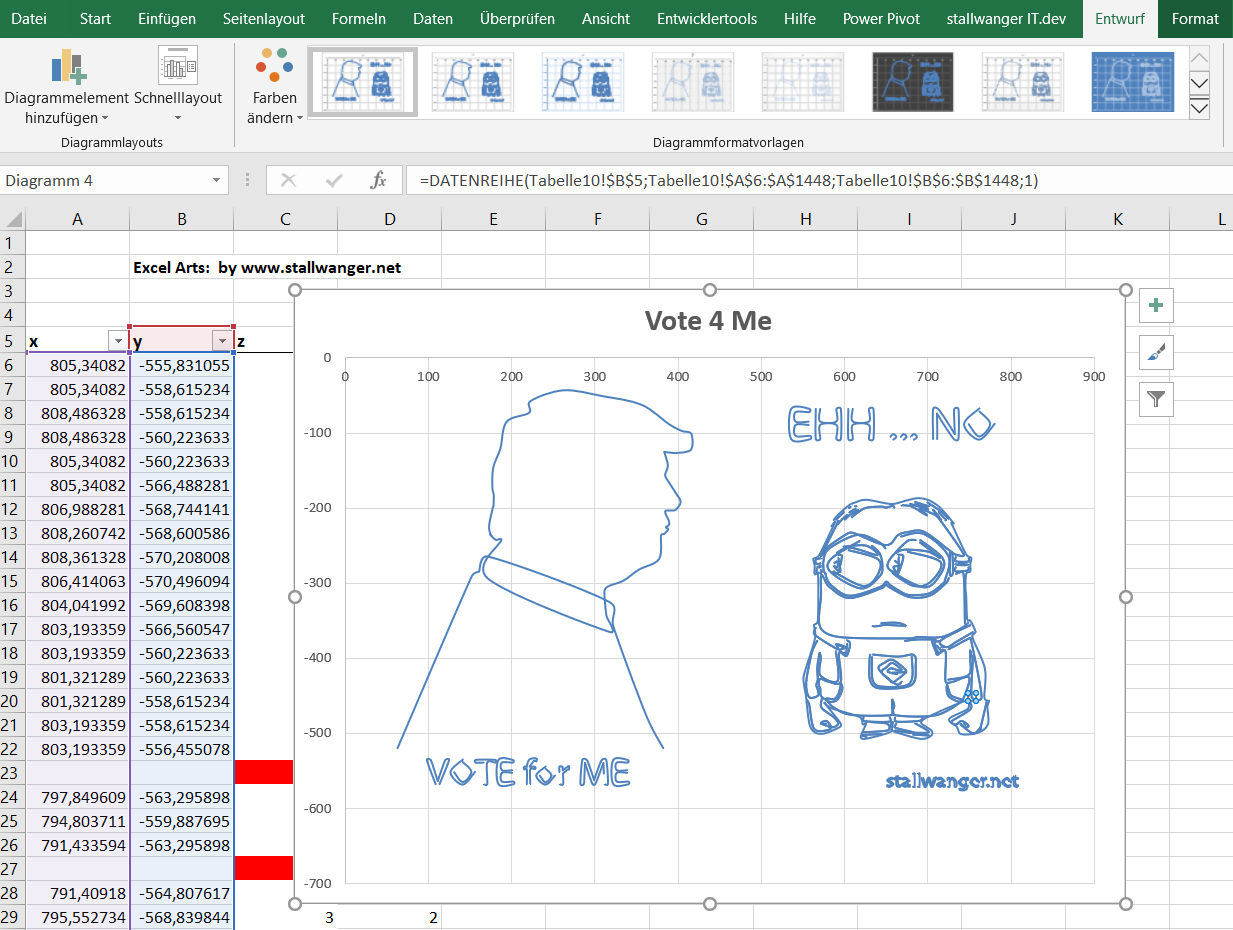Viewport: 1233px width, 930px height.
Task: Click the red cell in row 23
Action: click(x=264, y=772)
